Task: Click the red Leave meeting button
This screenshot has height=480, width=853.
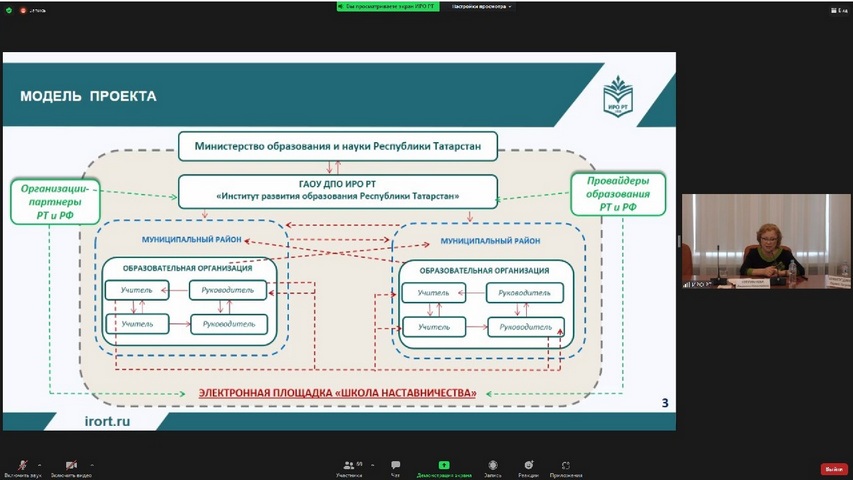Action: [x=834, y=469]
